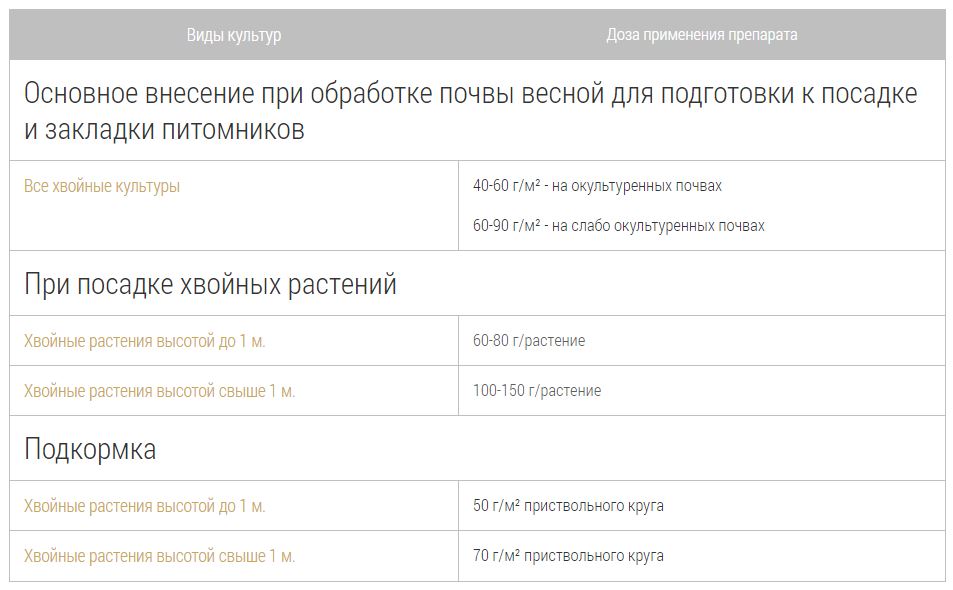Viewport: 953px width, 590px height.
Task: Open 'высотой свыше 1 м.' link under planting section
Action: 160,391
